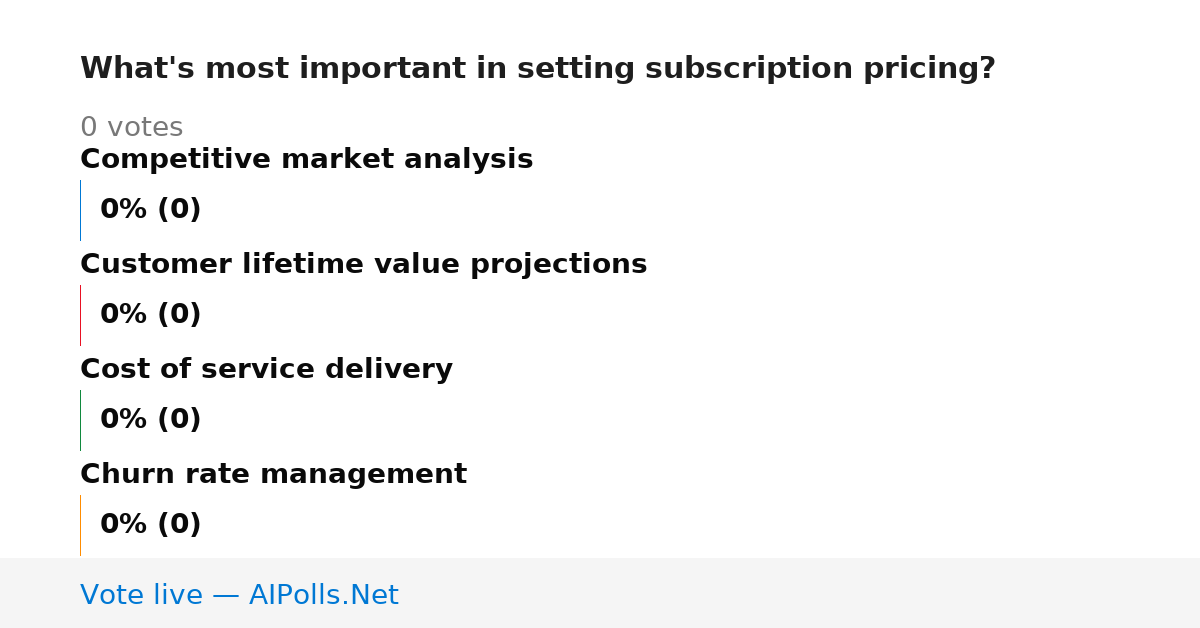Click the poll question title text
1200x628 pixels.
[538, 69]
